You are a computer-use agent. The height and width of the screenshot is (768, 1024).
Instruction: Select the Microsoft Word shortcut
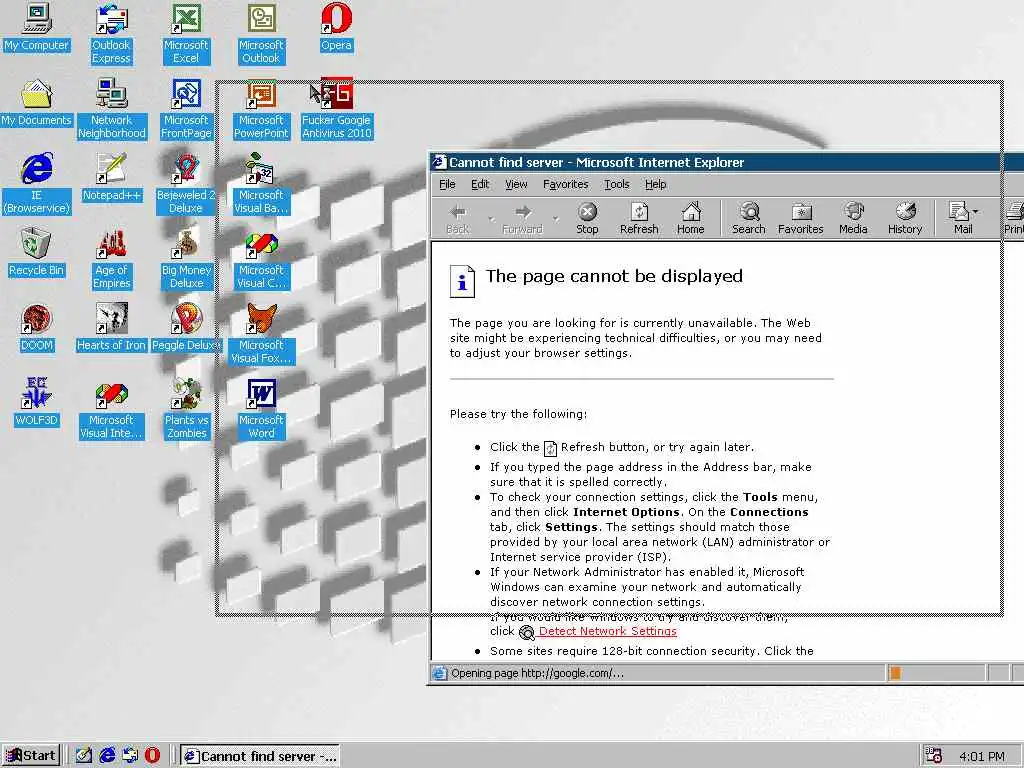click(x=261, y=408)
